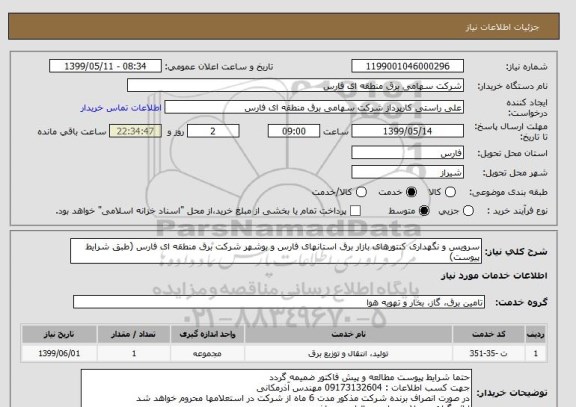This screenshot has height=407, width=576.
Task: Choose the متوسط purchase type radio
Action: point(424,211)
